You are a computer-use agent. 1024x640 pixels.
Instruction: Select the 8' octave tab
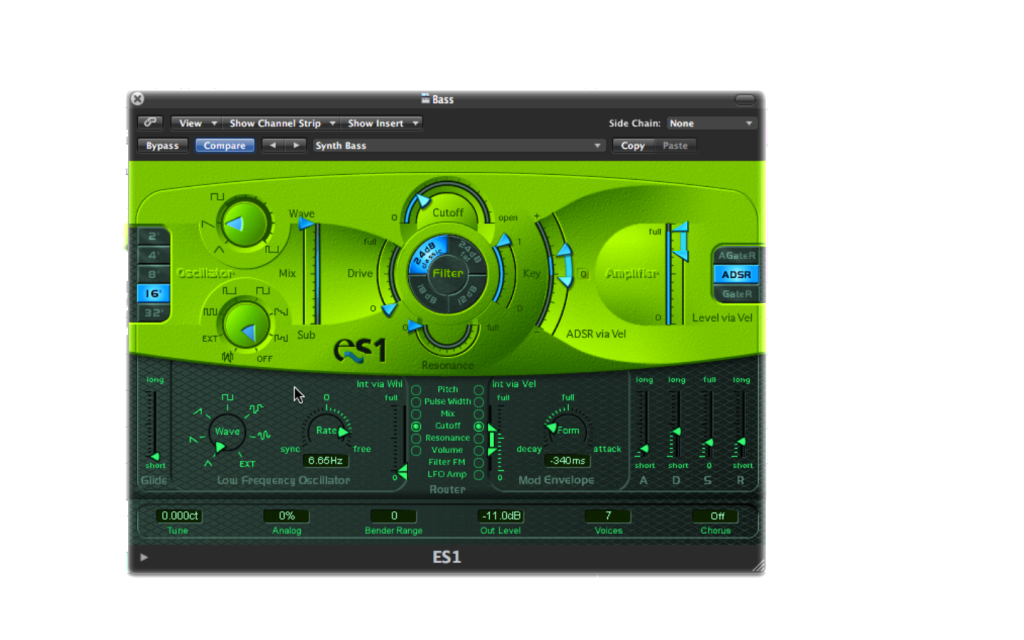click(x=153, y=274)
